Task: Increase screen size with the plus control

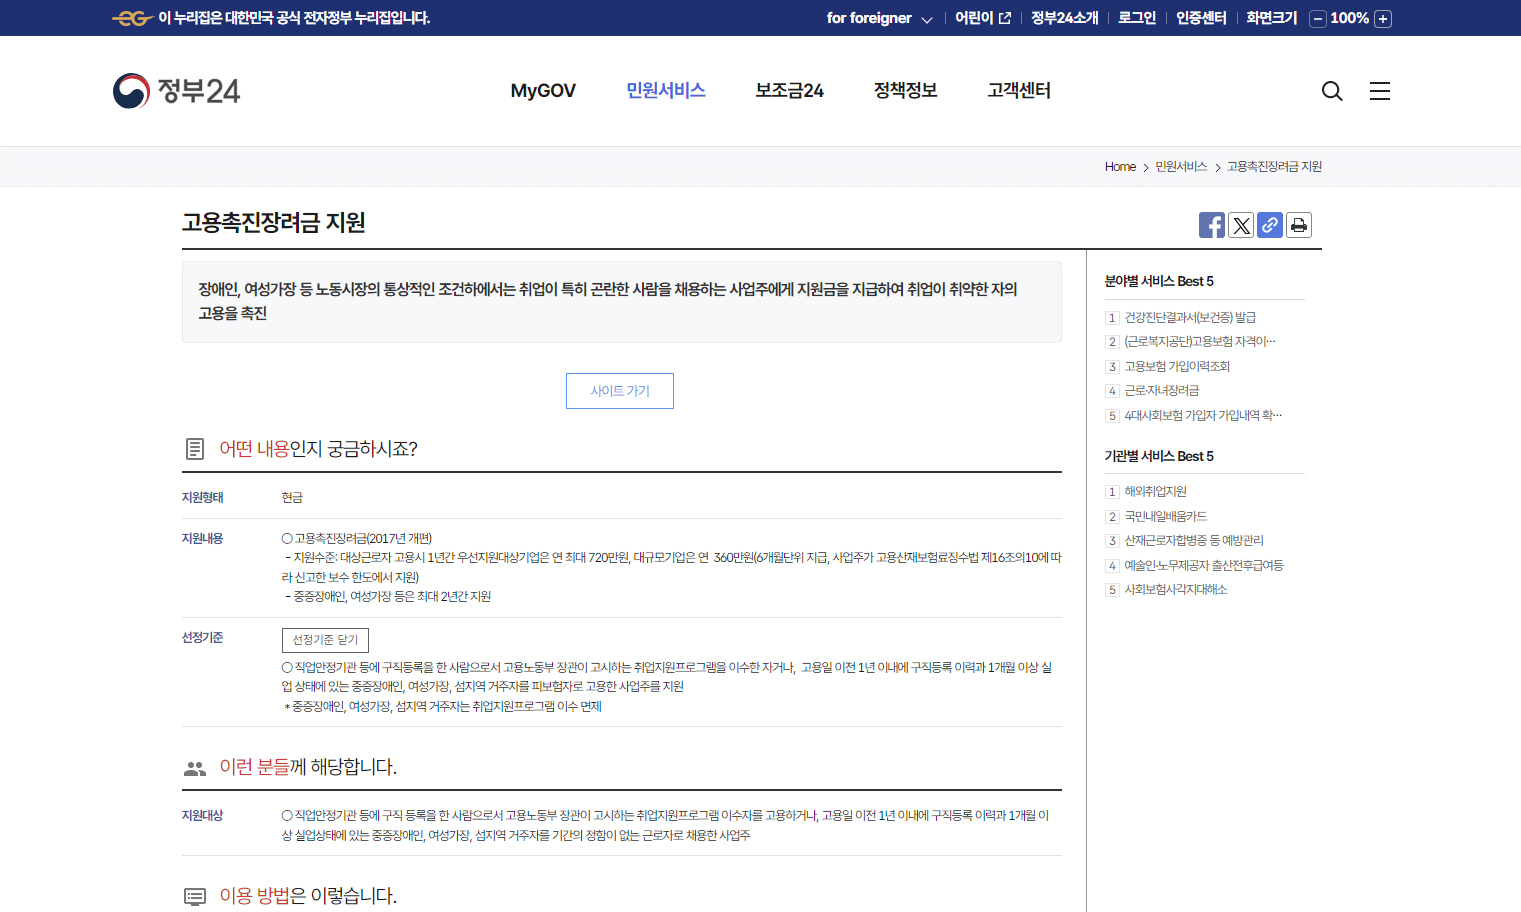Action: [1382, 18]
